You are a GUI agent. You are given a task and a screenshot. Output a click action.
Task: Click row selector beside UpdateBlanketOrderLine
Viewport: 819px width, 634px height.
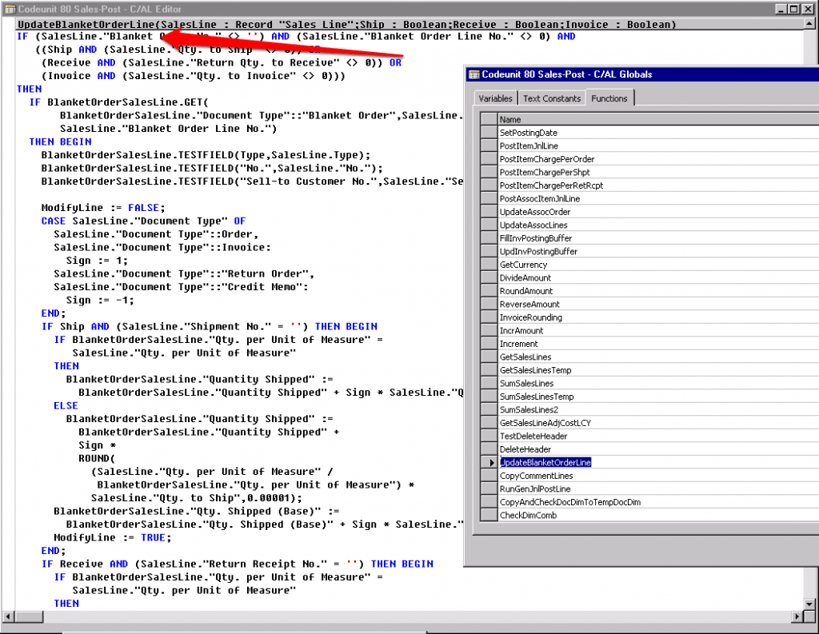(x=489, y=462)
